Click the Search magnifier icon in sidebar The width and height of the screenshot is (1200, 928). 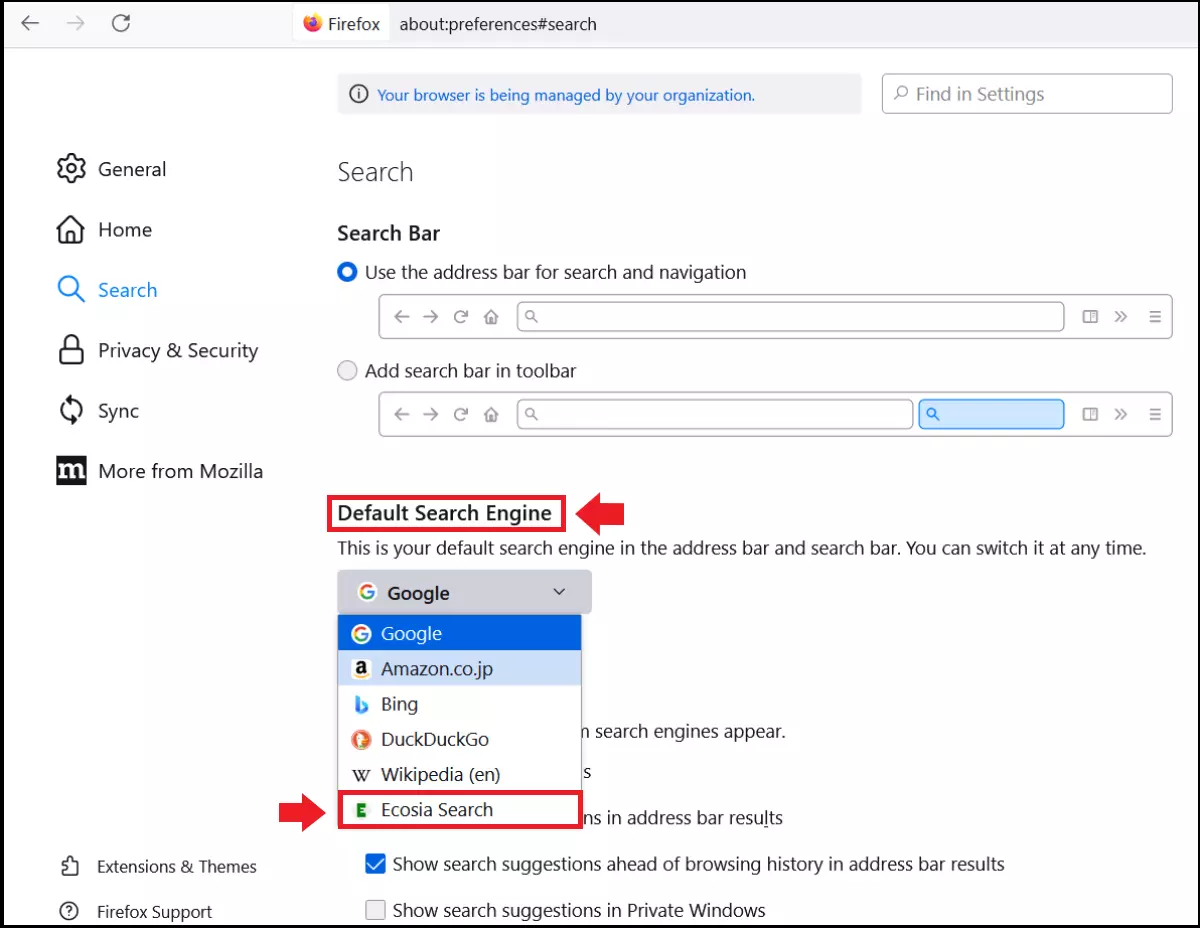point(71,290)
